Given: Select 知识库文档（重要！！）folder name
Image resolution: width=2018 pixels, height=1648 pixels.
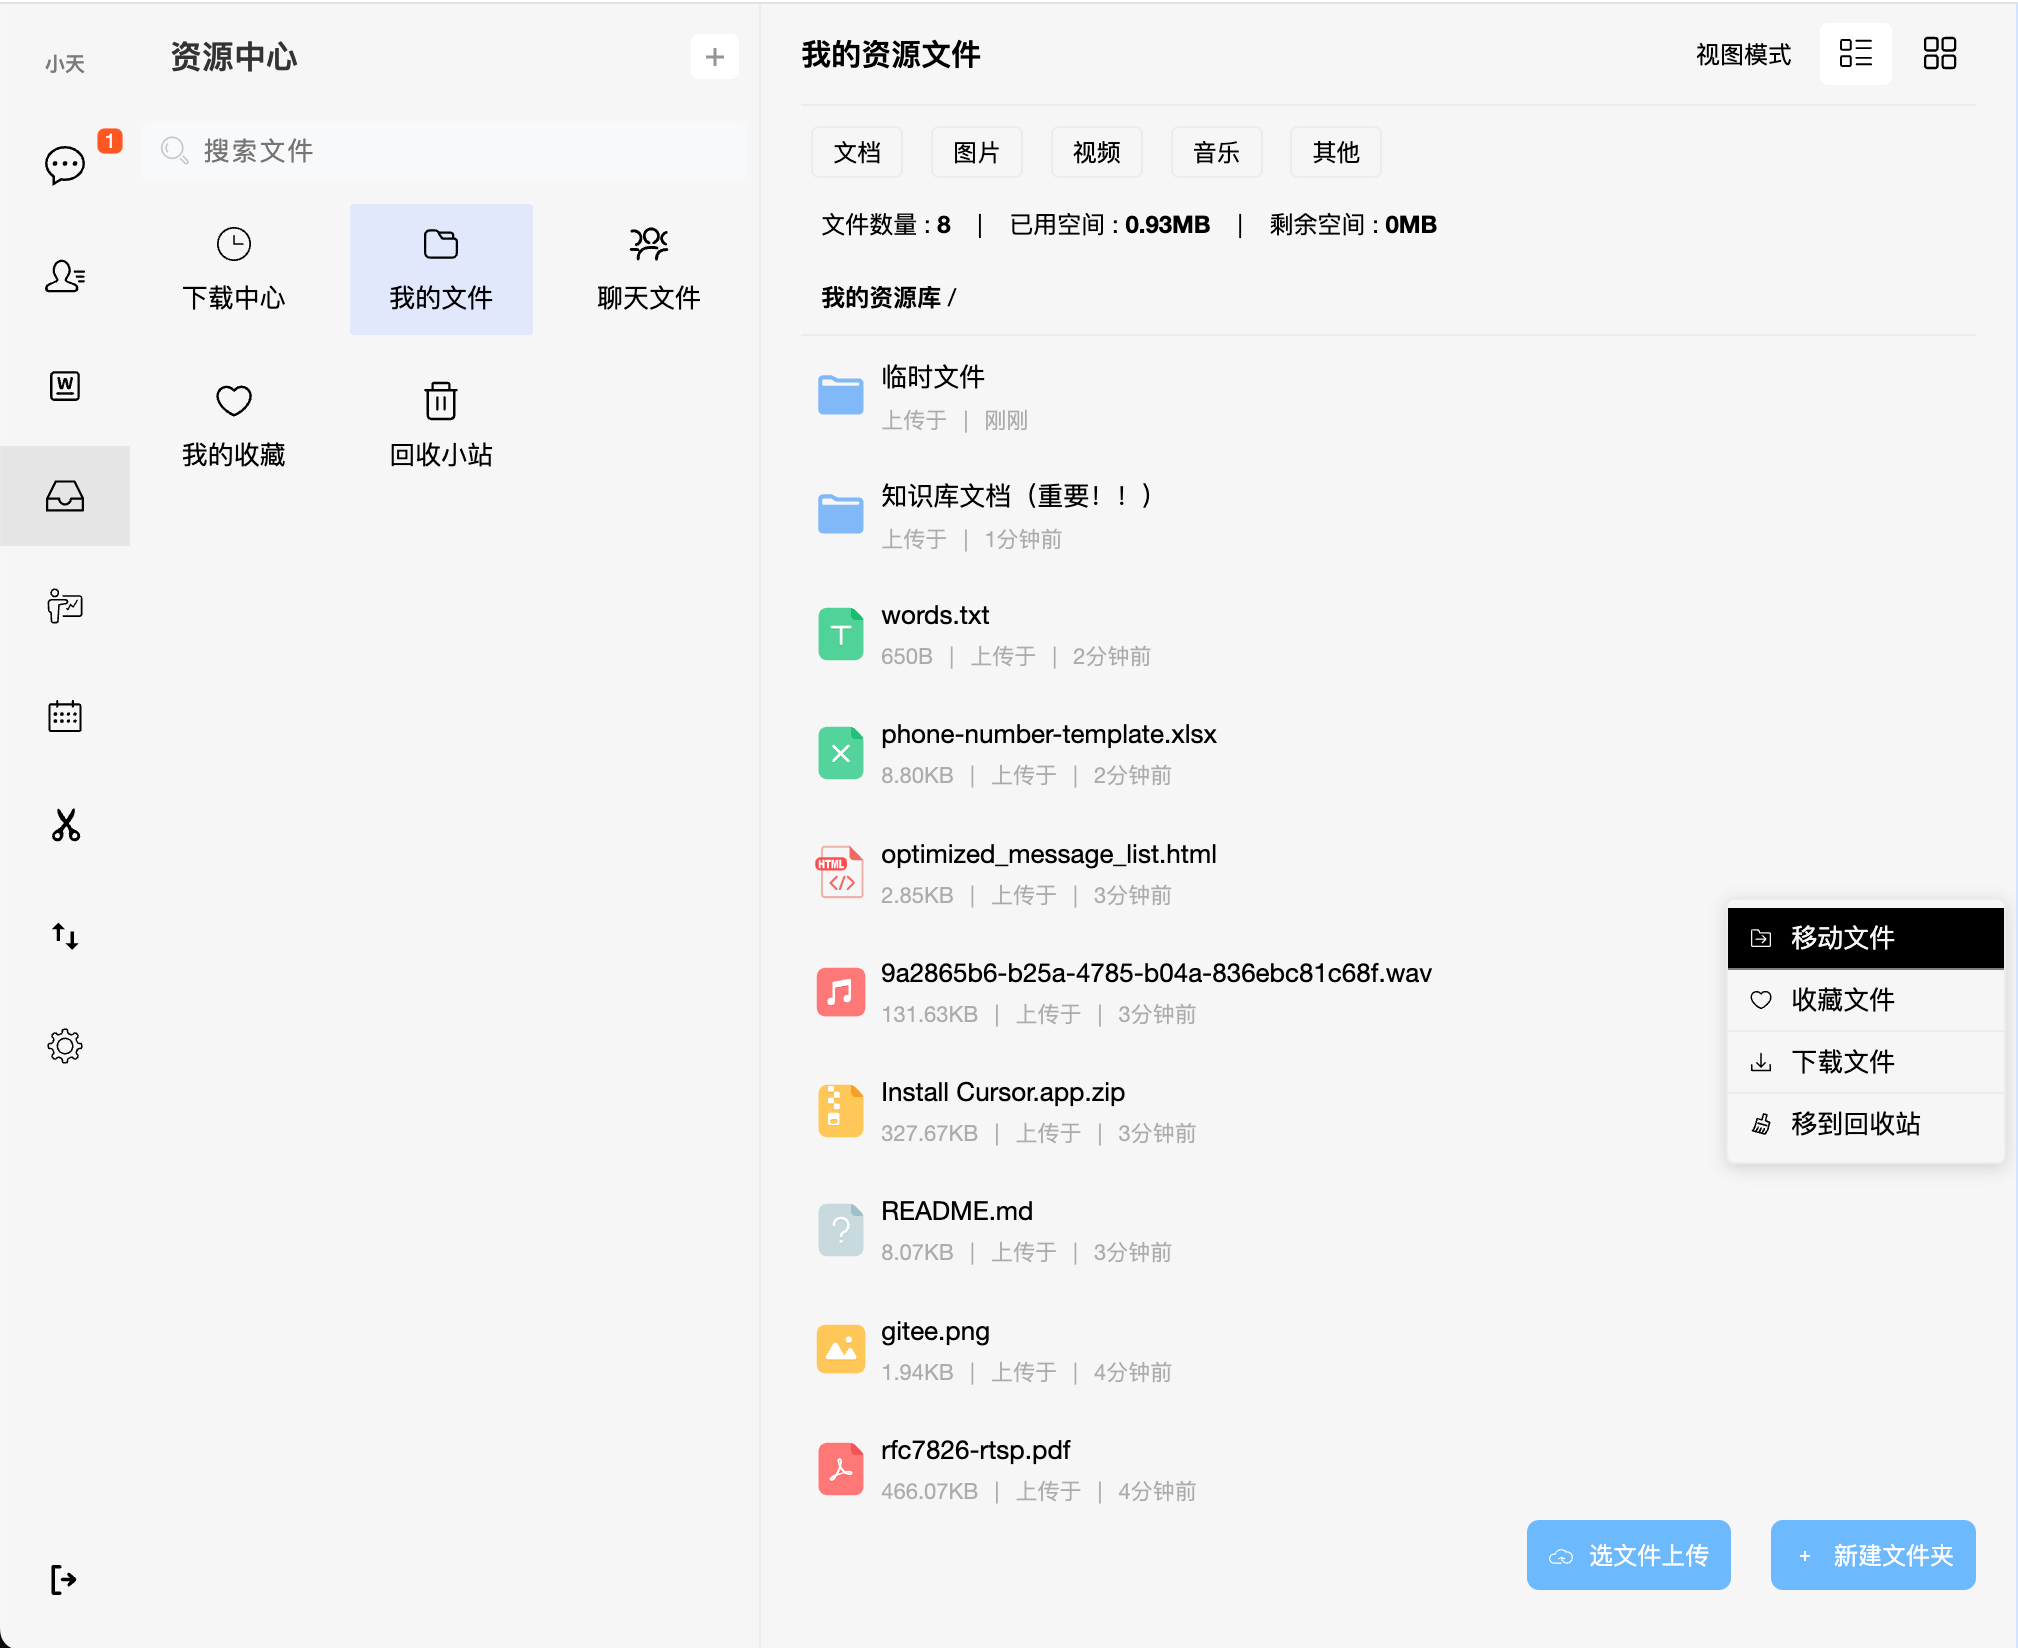Looking at the screenshot, I should [1018, 496].
